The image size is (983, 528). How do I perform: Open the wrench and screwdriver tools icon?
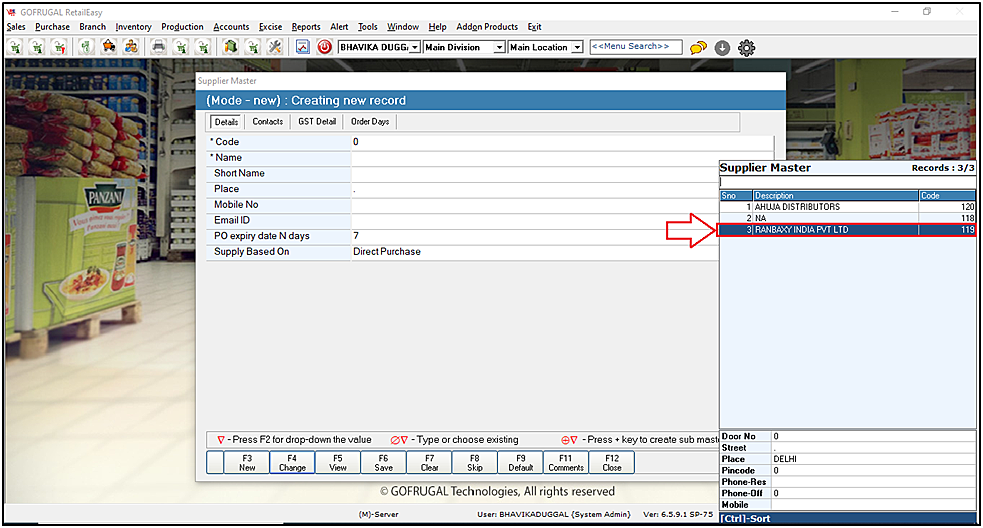click(275, 47)
